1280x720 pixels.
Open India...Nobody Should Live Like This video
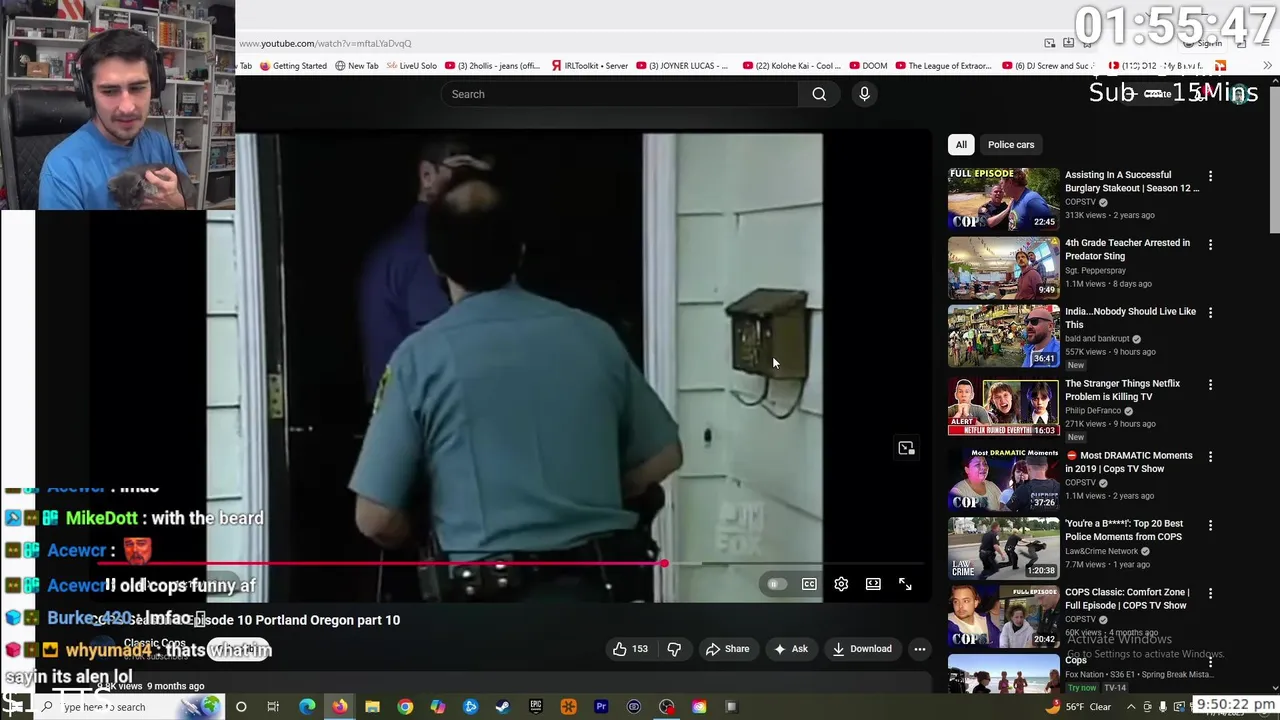coord(1130,318)
